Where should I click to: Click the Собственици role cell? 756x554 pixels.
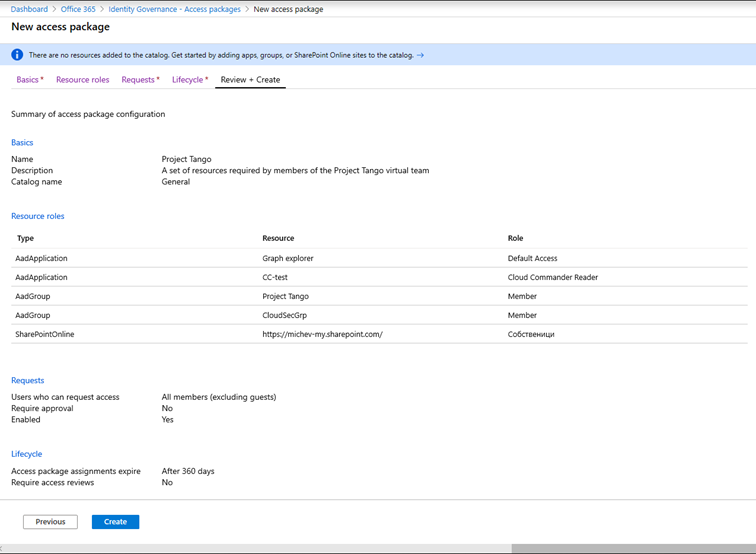click(531, 334)
